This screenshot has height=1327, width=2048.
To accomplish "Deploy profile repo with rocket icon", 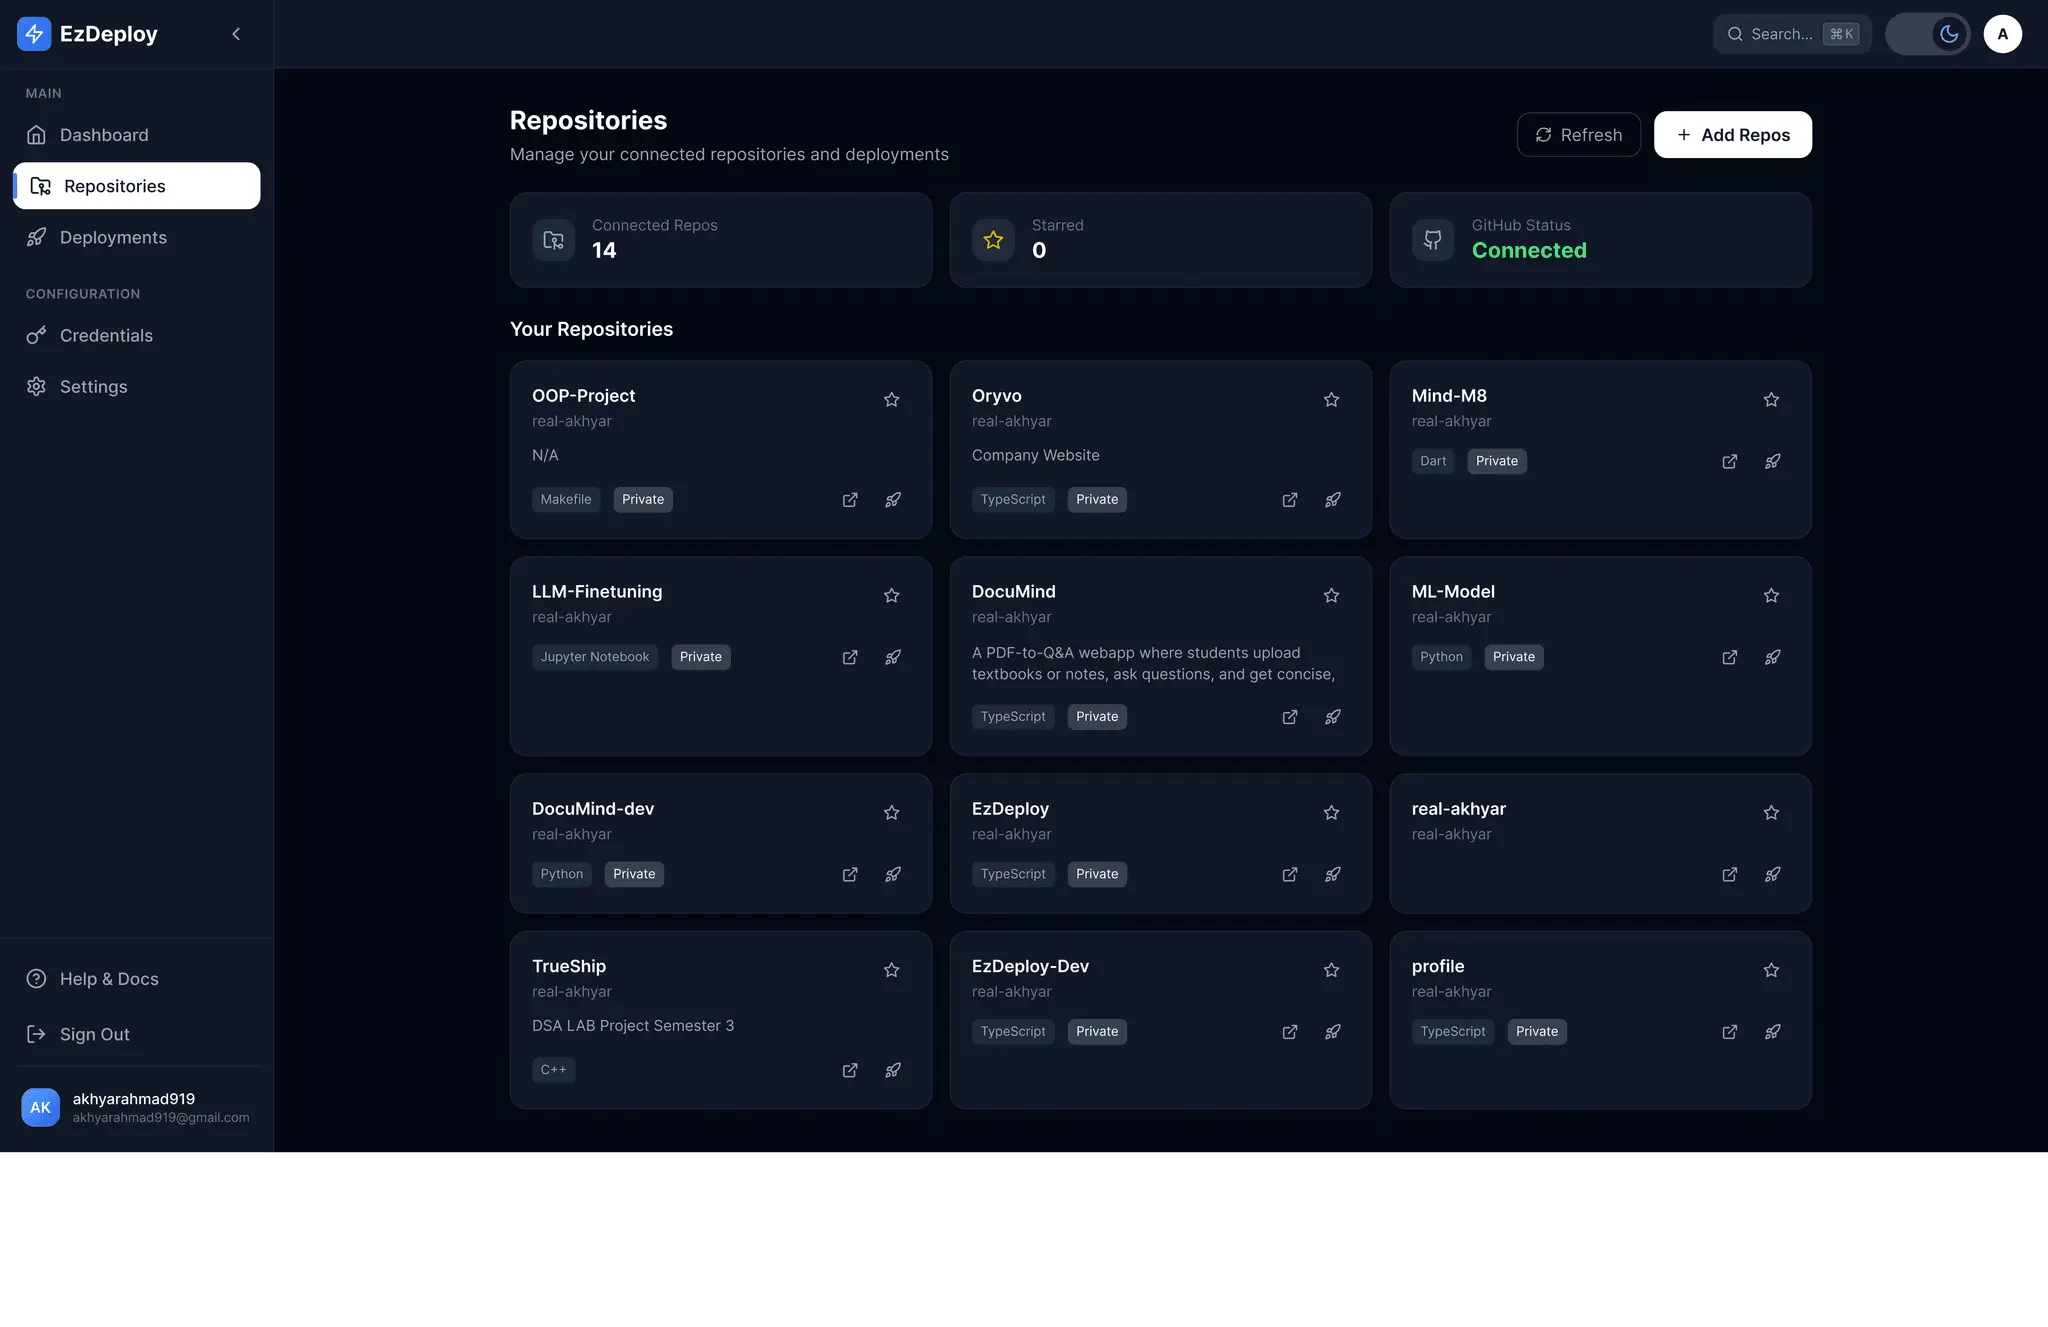I will point(1773,1032).
